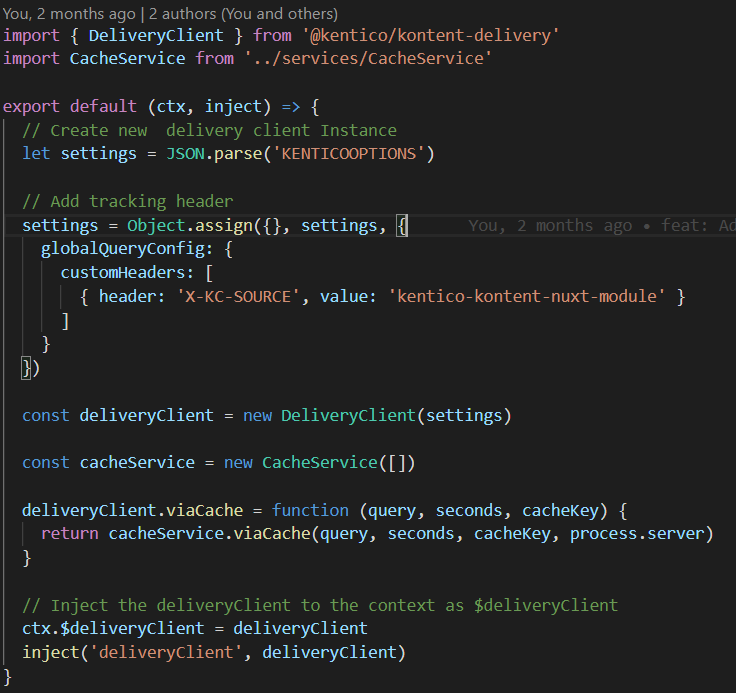Click the 'kentico-kontent-nuxt-module' value string
Image resolution: width=736 pixels, height=693 pixels.
pos(526,297)
